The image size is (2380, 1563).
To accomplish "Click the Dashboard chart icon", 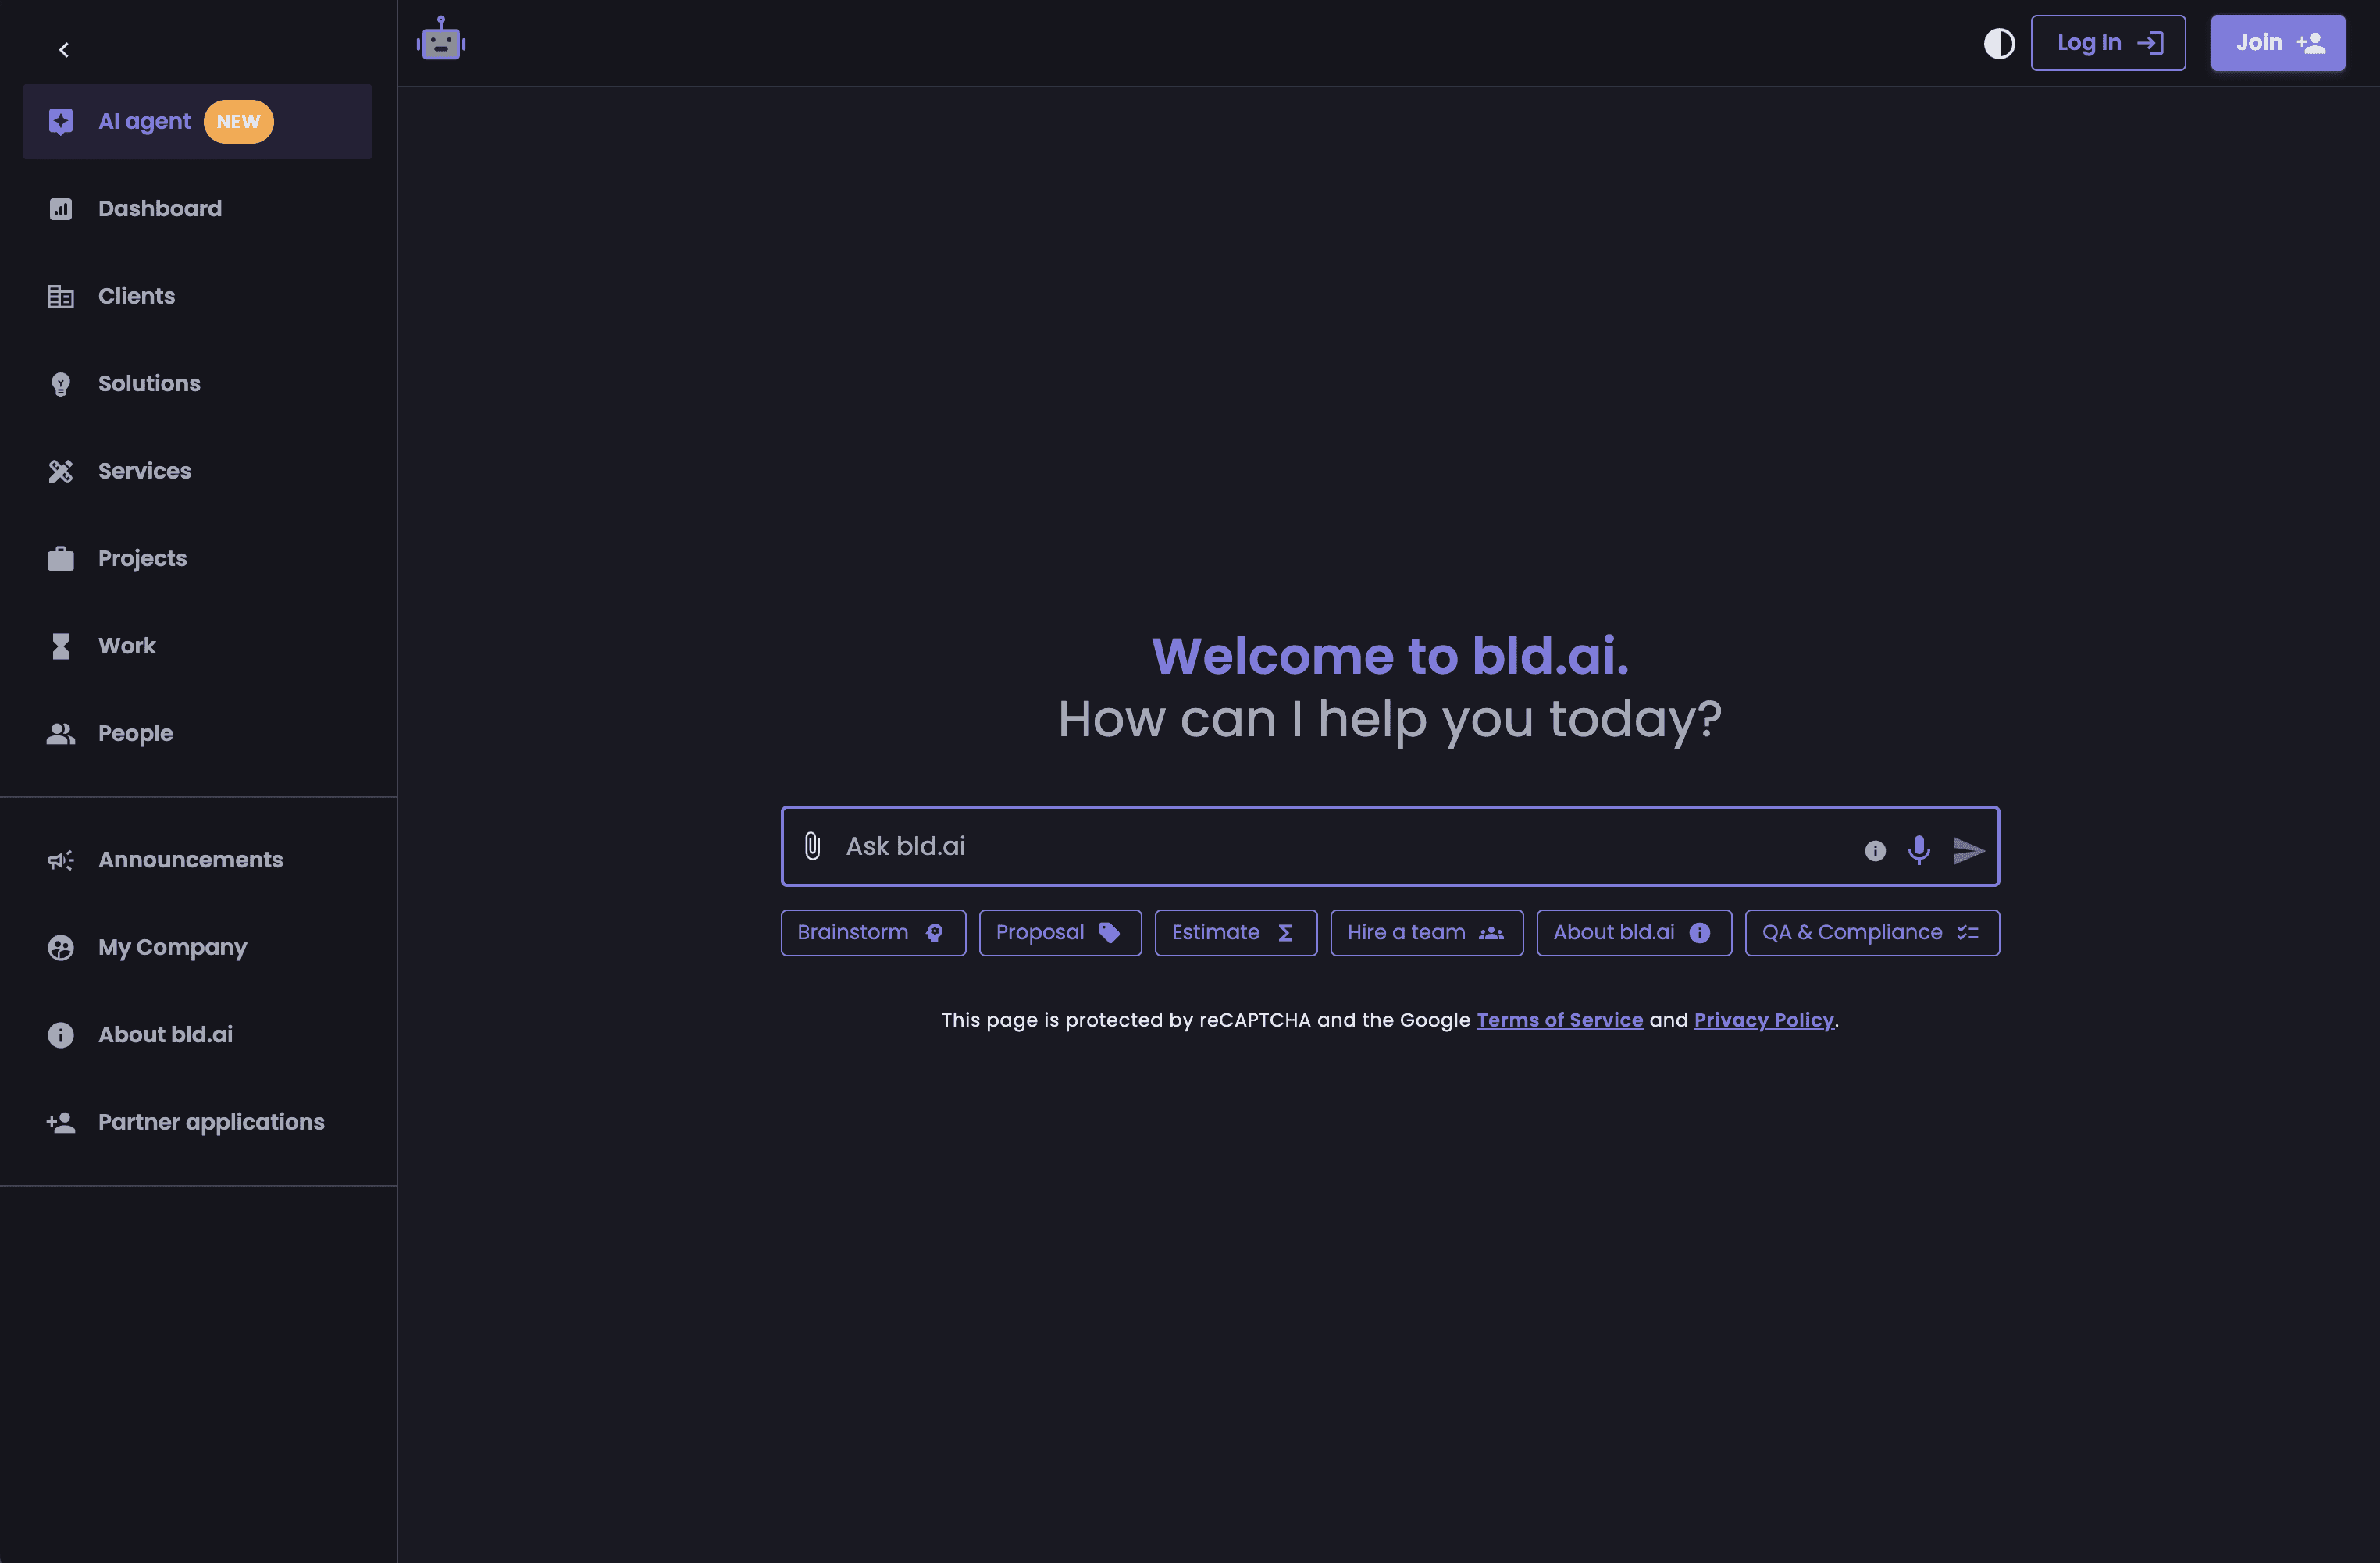I will coord(61,209).
